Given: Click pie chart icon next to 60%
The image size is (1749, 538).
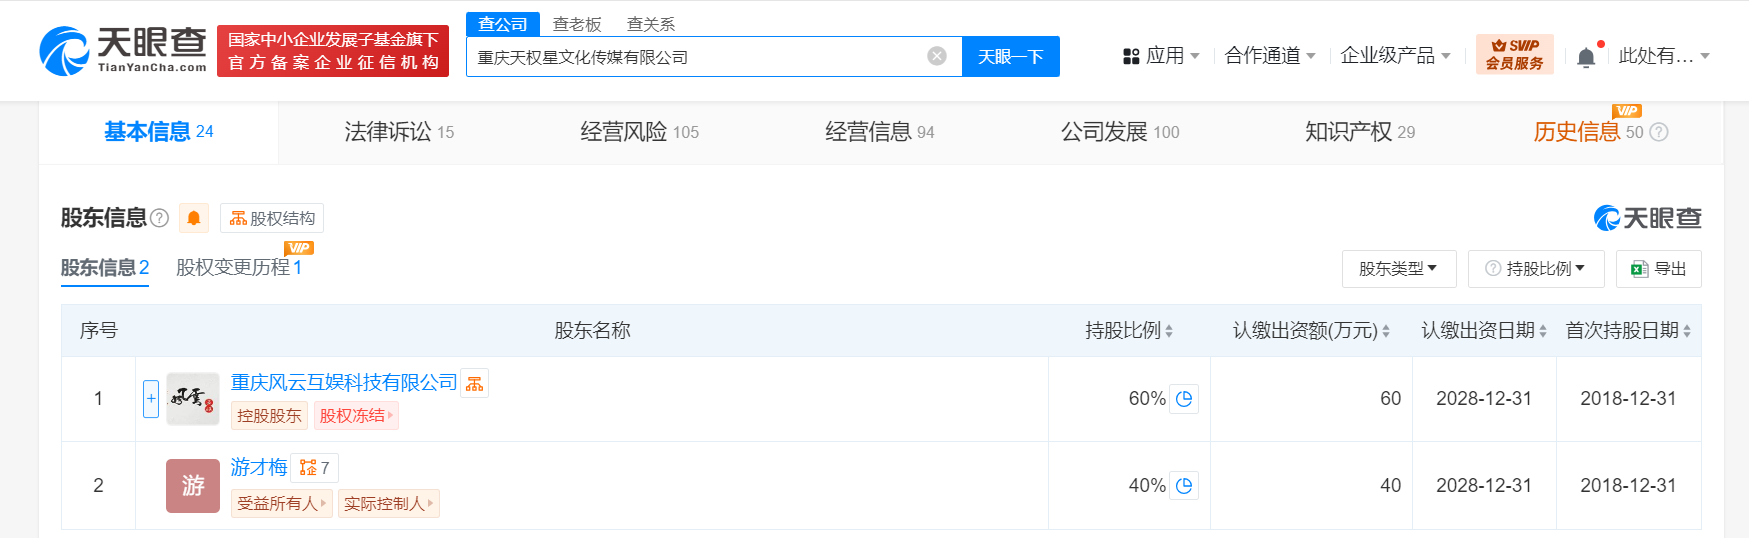Looking at the screenshot, I should point(1184,398).
